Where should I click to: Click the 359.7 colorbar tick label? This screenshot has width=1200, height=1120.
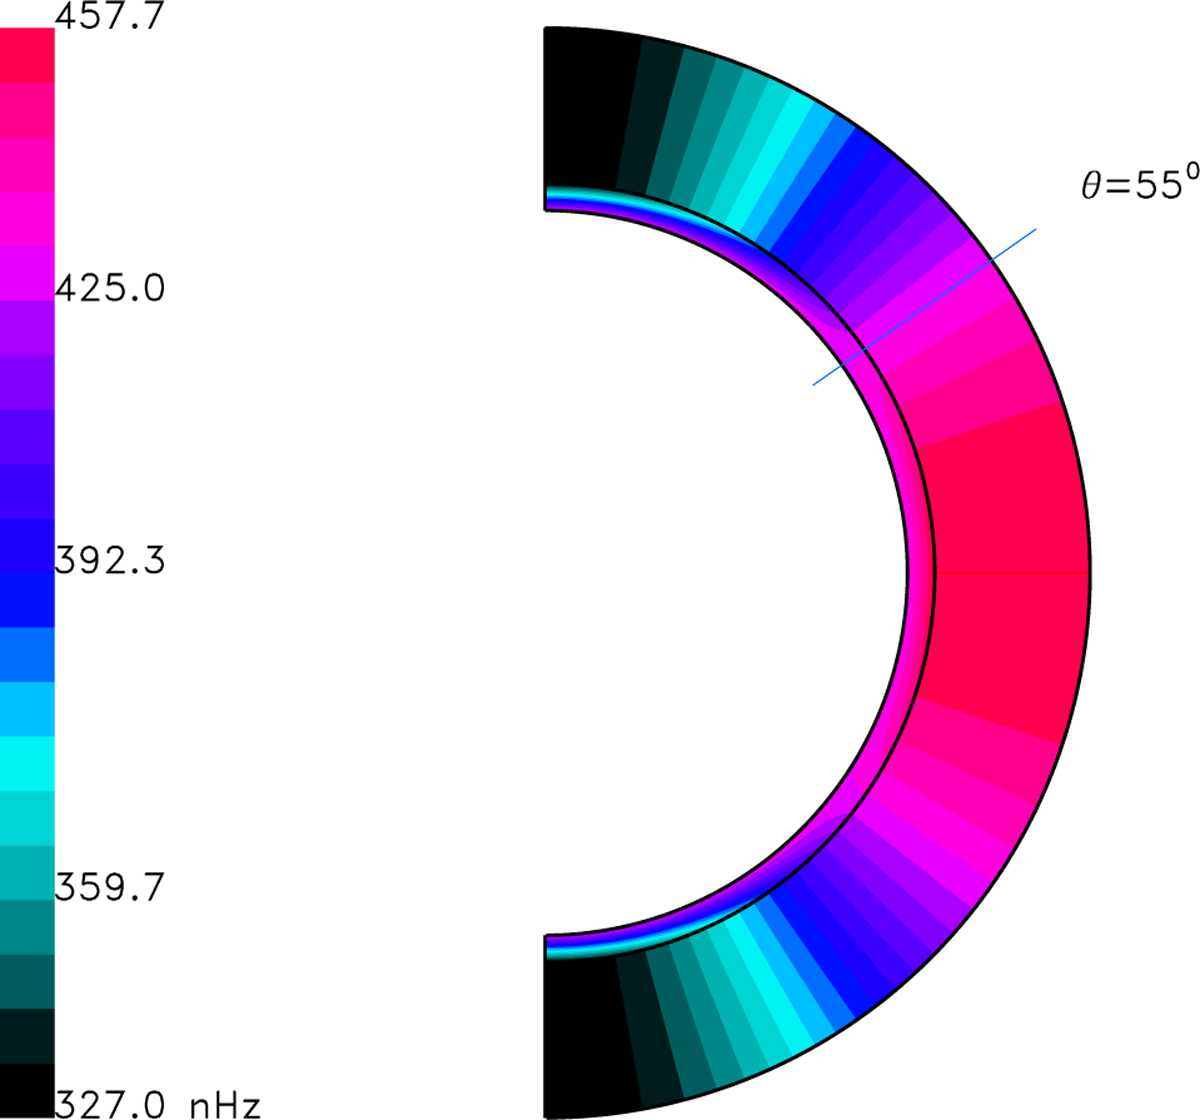(x=108, y=887)
